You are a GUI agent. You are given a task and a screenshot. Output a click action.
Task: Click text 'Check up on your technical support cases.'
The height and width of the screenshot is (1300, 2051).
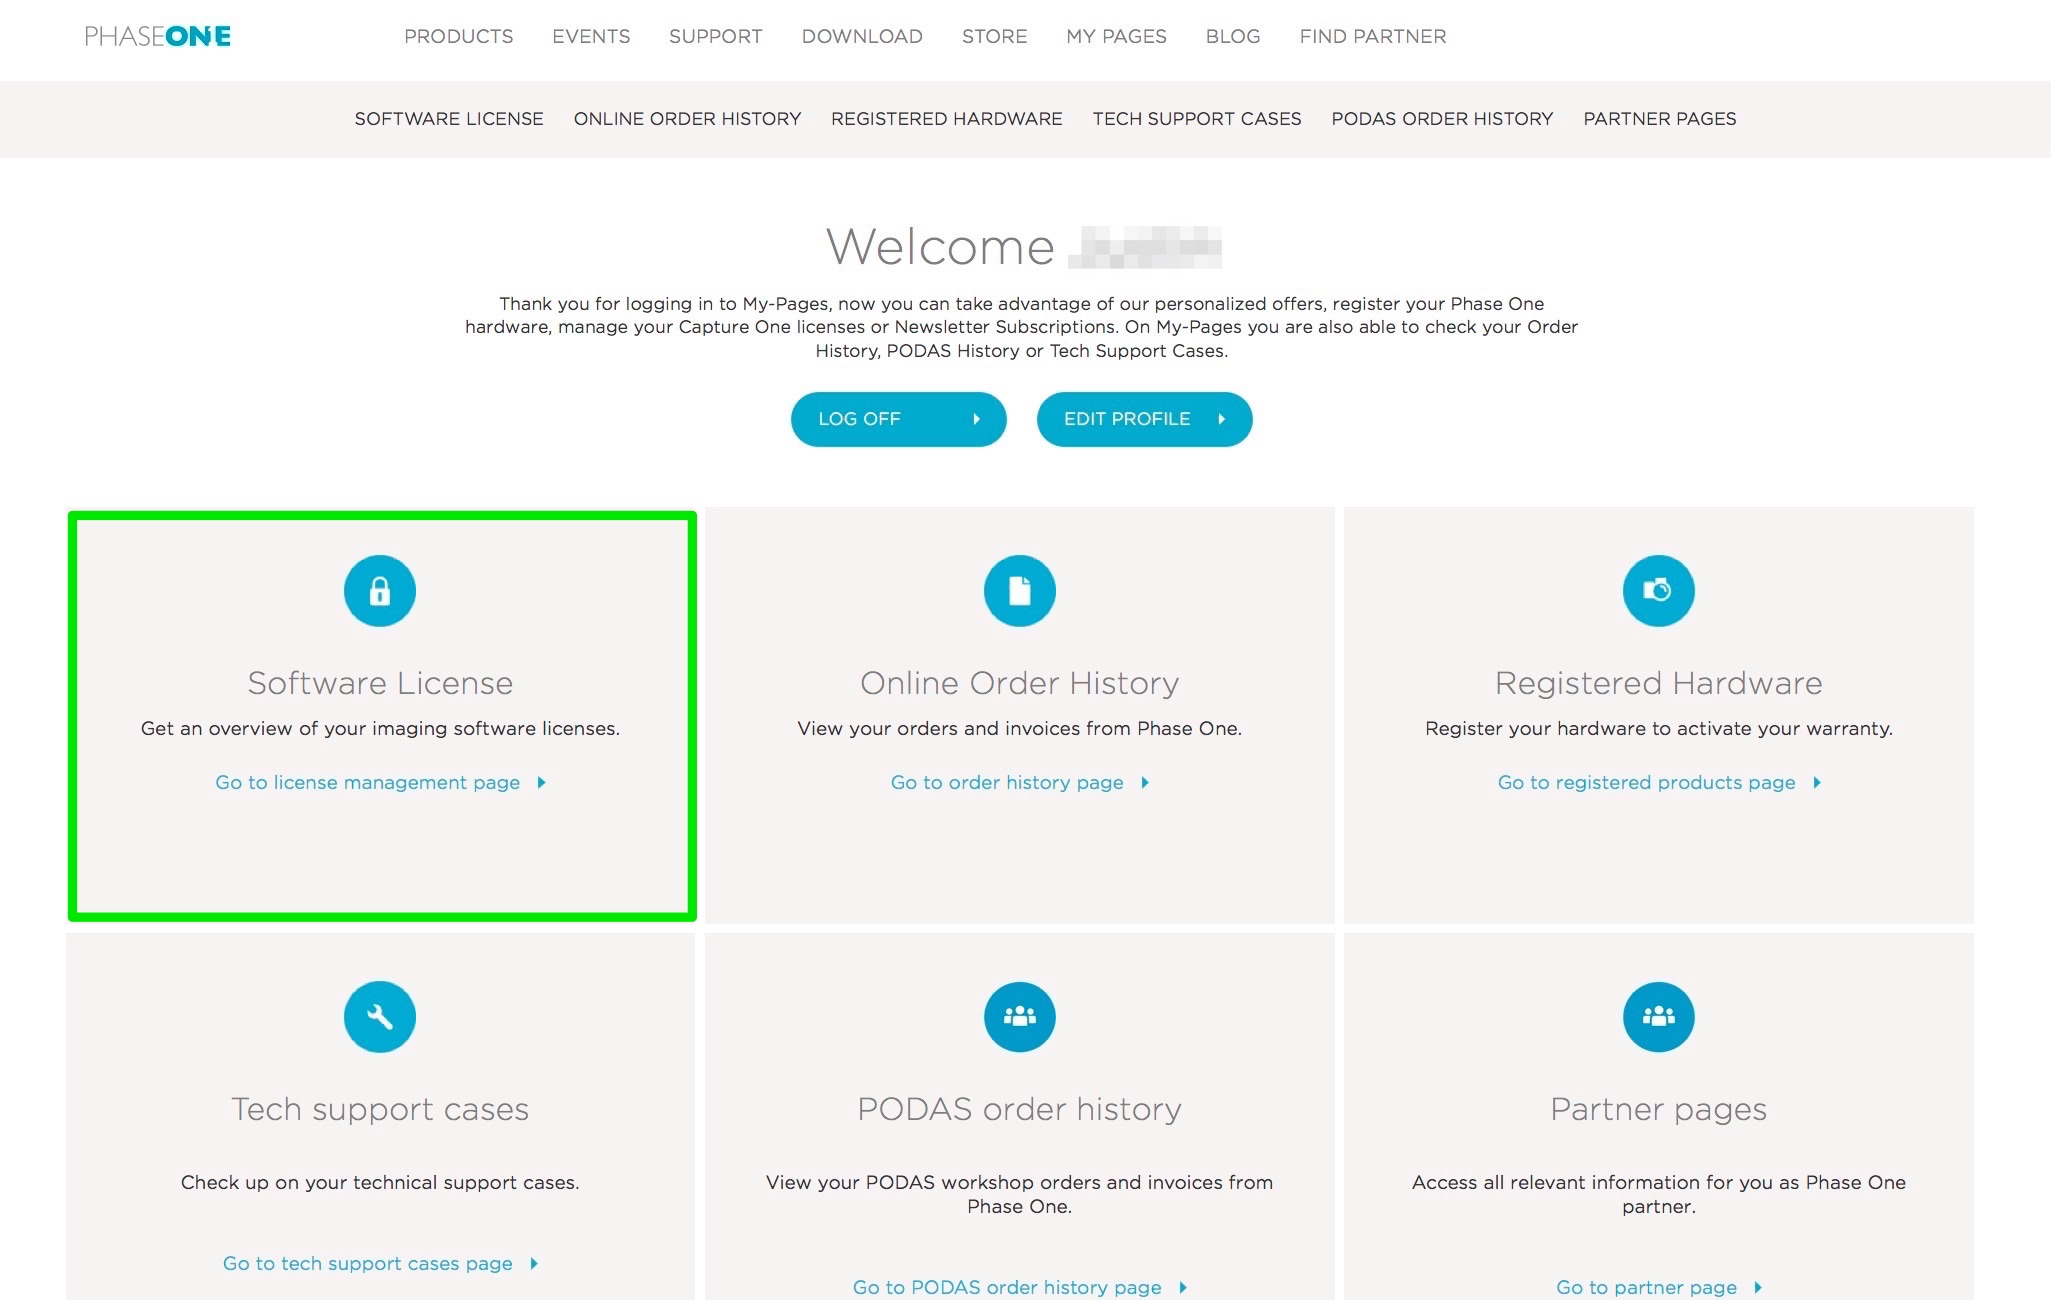[x=380, y=1183]
